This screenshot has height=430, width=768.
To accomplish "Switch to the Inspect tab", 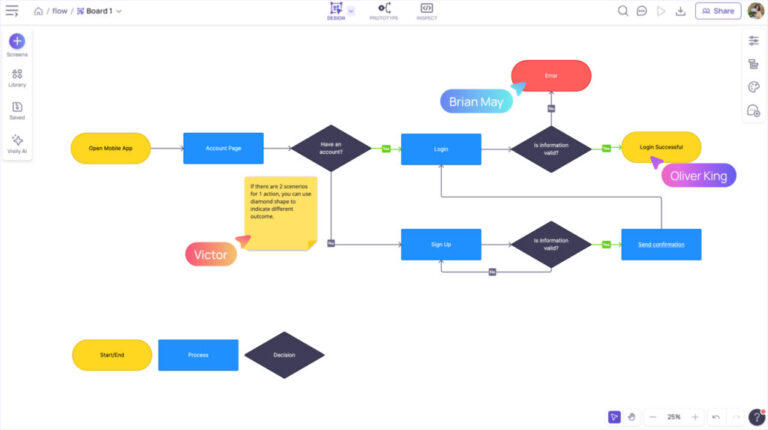I will (x=427, y=11).
